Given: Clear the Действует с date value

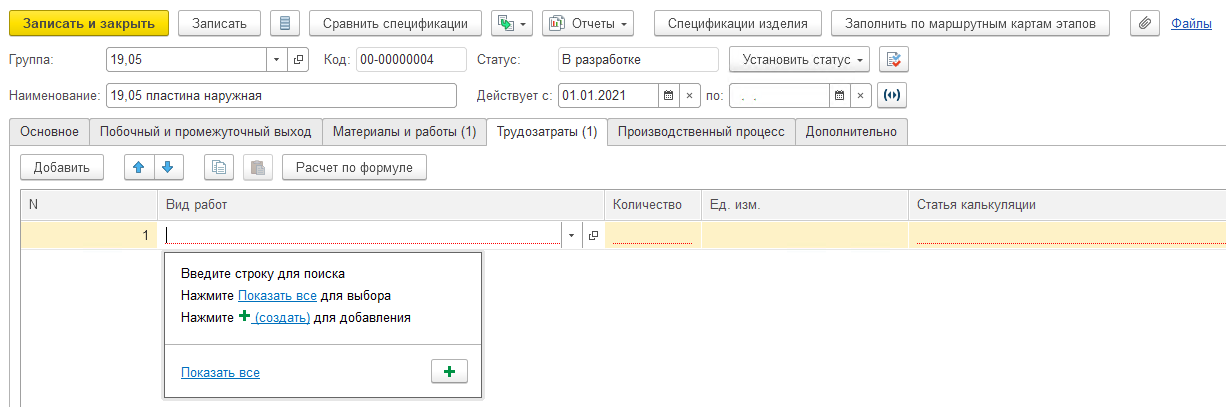Looking at the screenshot, I should coord(688,96).
